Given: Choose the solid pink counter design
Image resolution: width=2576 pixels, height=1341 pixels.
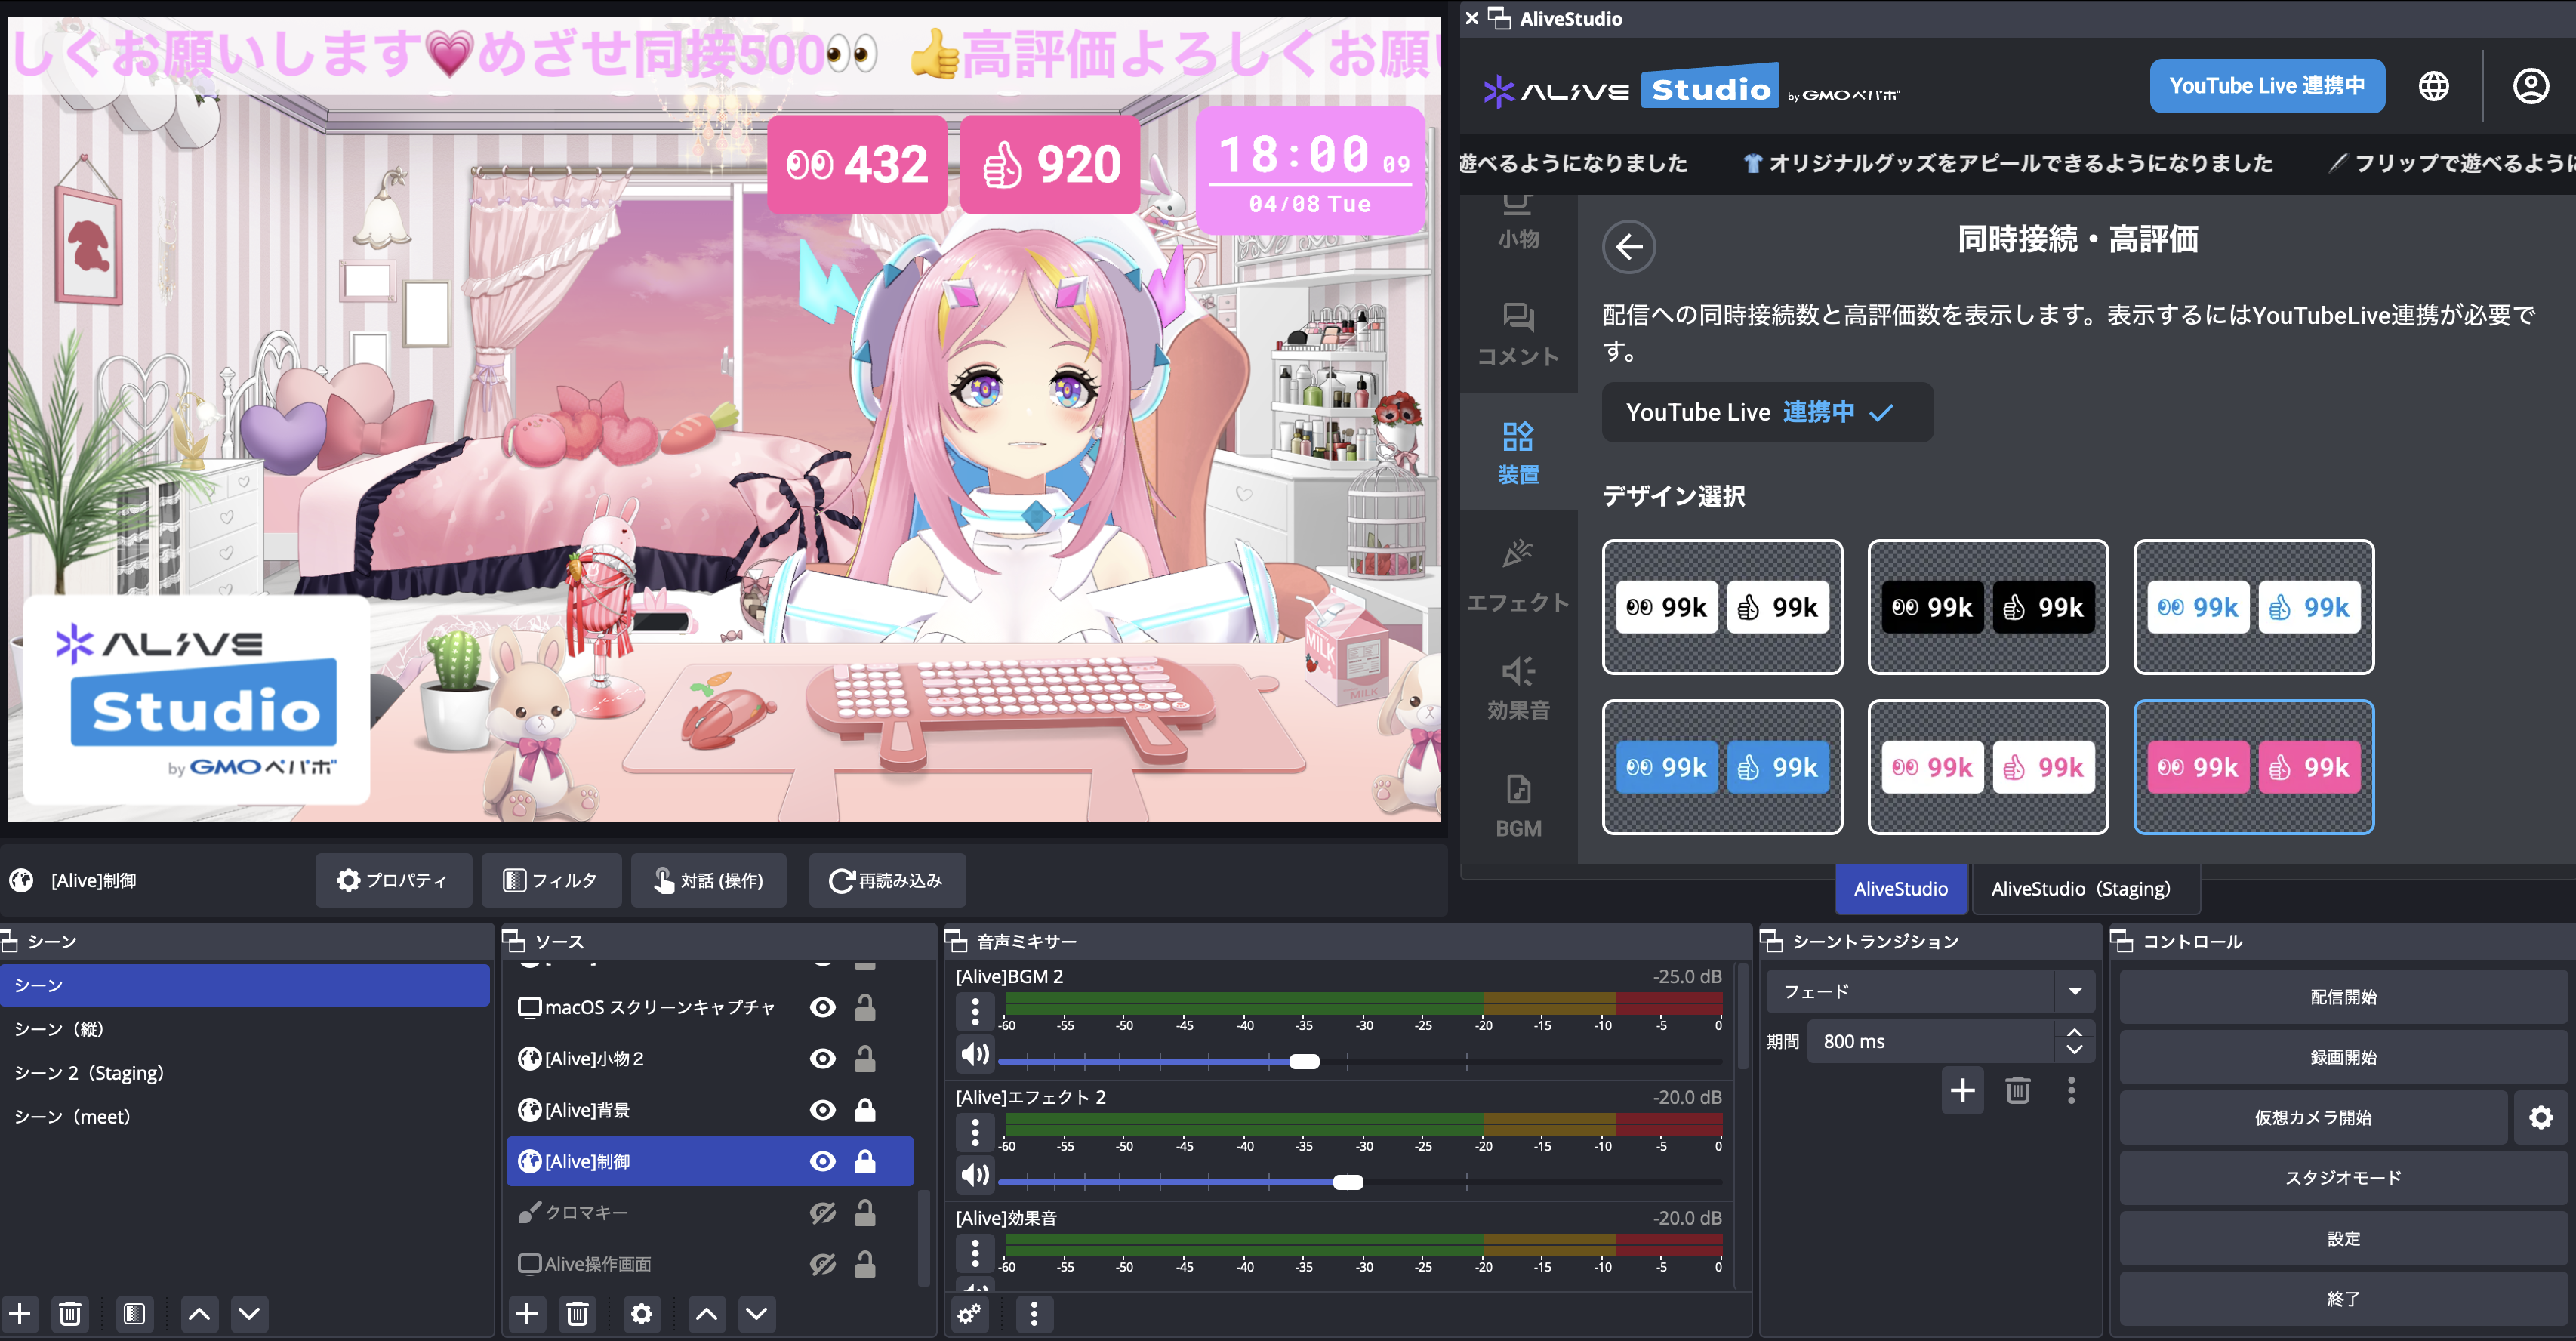Looking at the screenshot, I should click(x=2254, y=767).
